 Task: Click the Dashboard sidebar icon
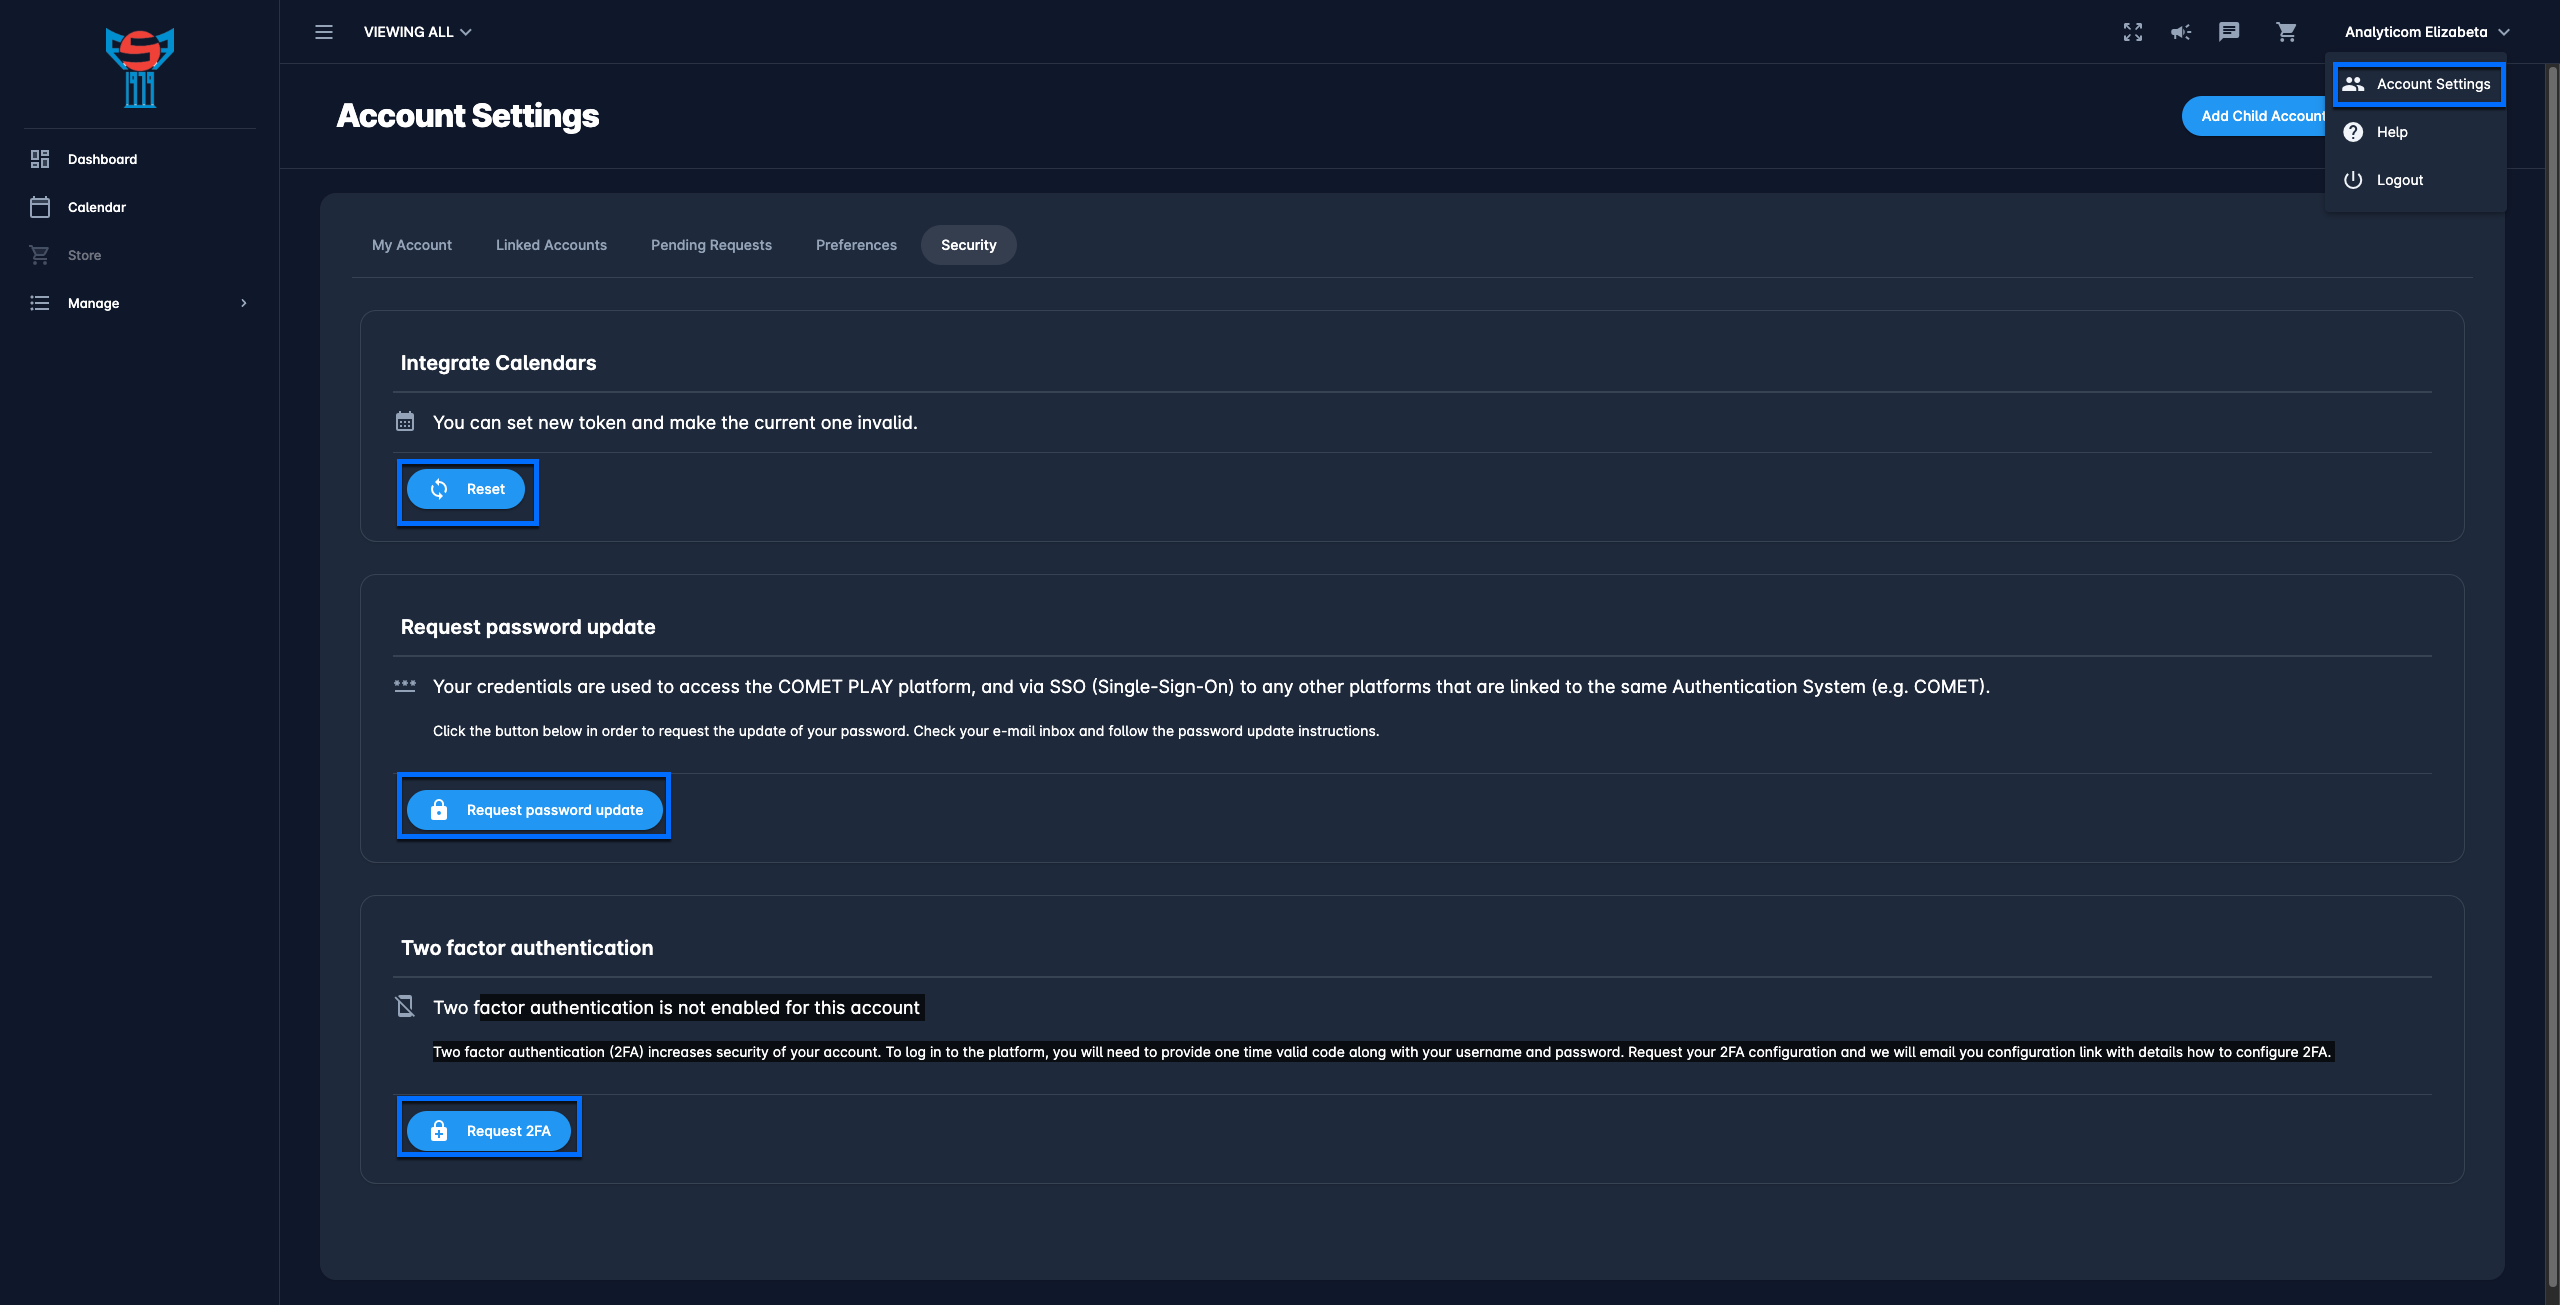[40, 159]
